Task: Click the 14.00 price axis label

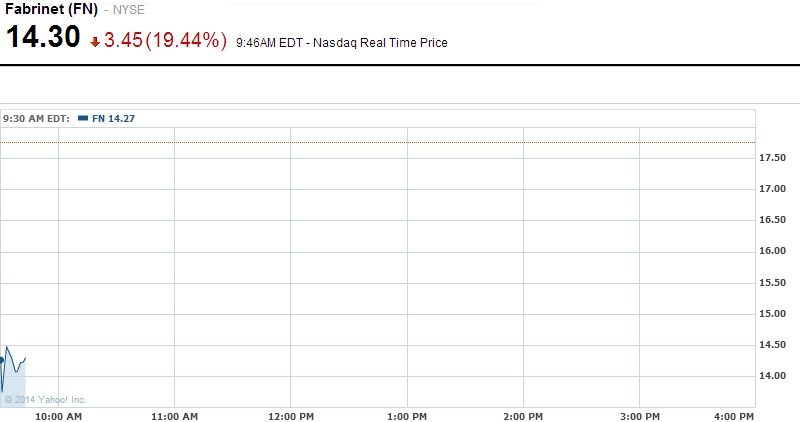Action: click(x=775, y=376)
